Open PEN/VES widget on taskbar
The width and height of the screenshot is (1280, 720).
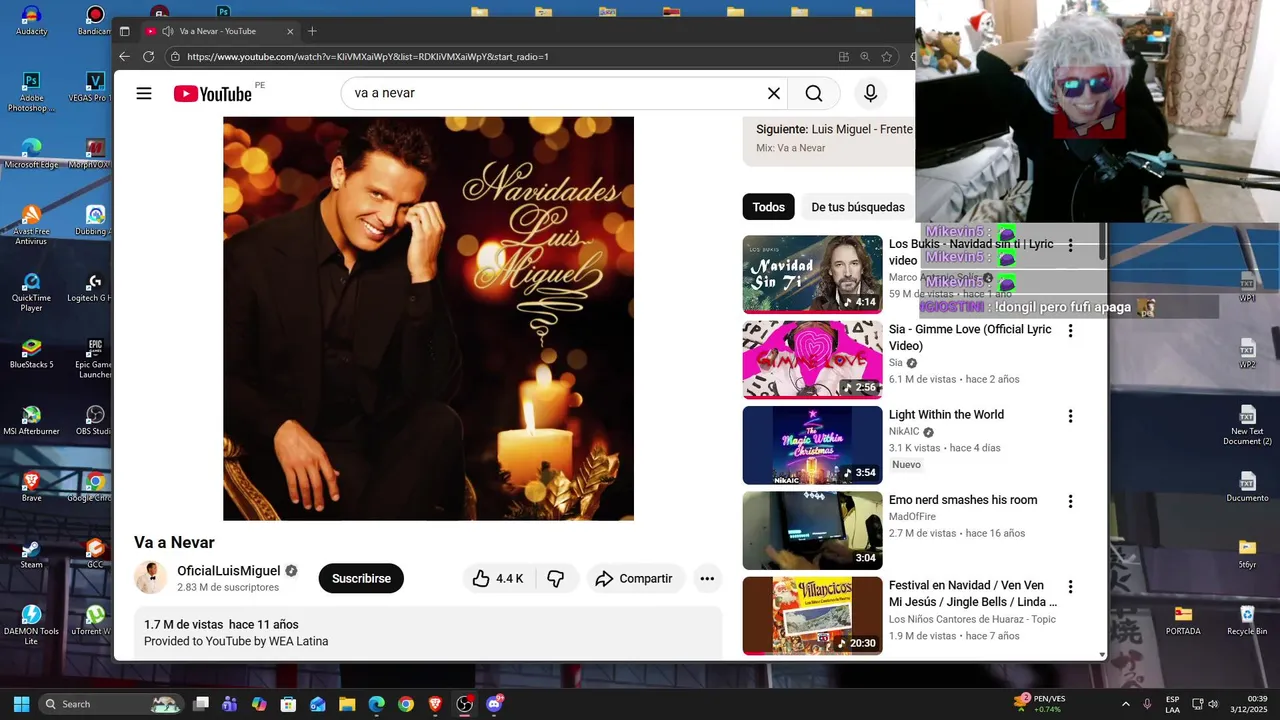[1039, 704]
